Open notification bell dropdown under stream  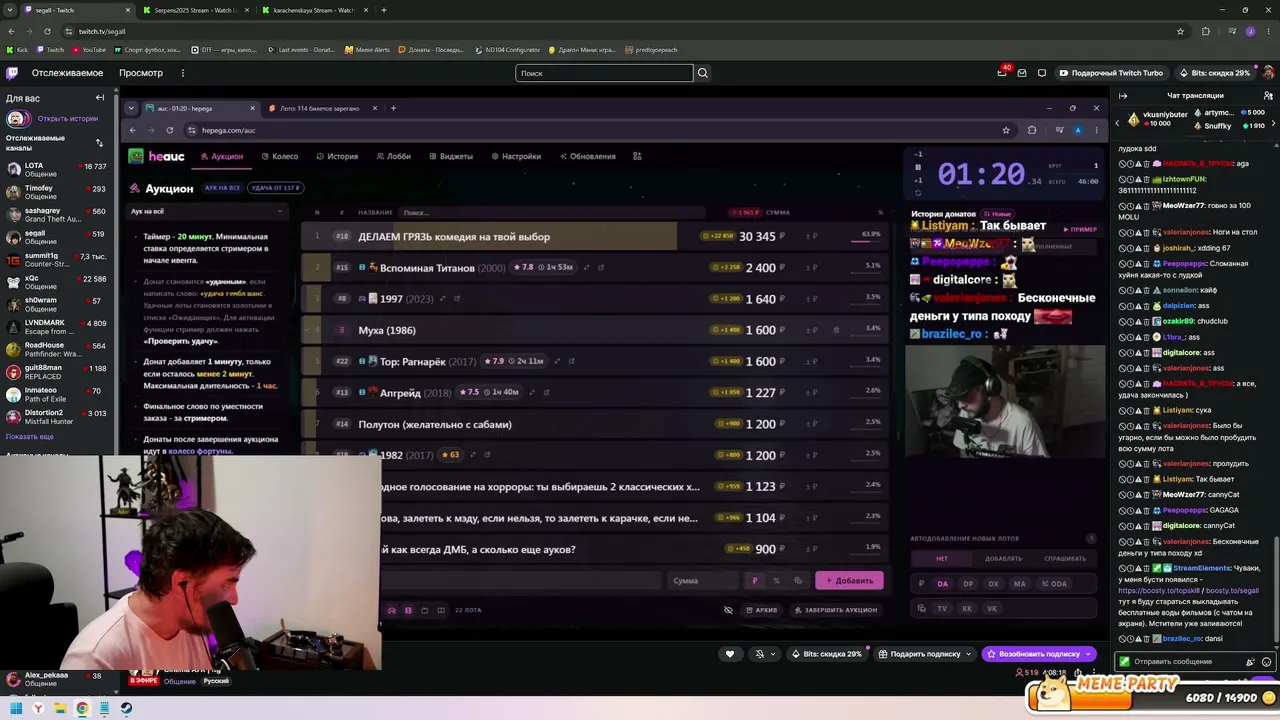(x=763, y=654)
